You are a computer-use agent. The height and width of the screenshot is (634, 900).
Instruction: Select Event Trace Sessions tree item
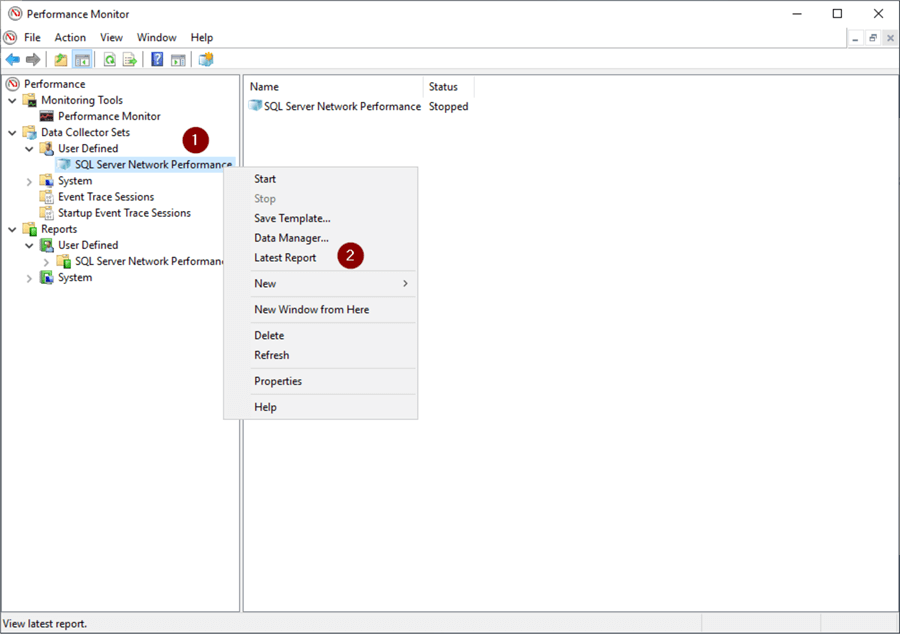click(106, 197)
